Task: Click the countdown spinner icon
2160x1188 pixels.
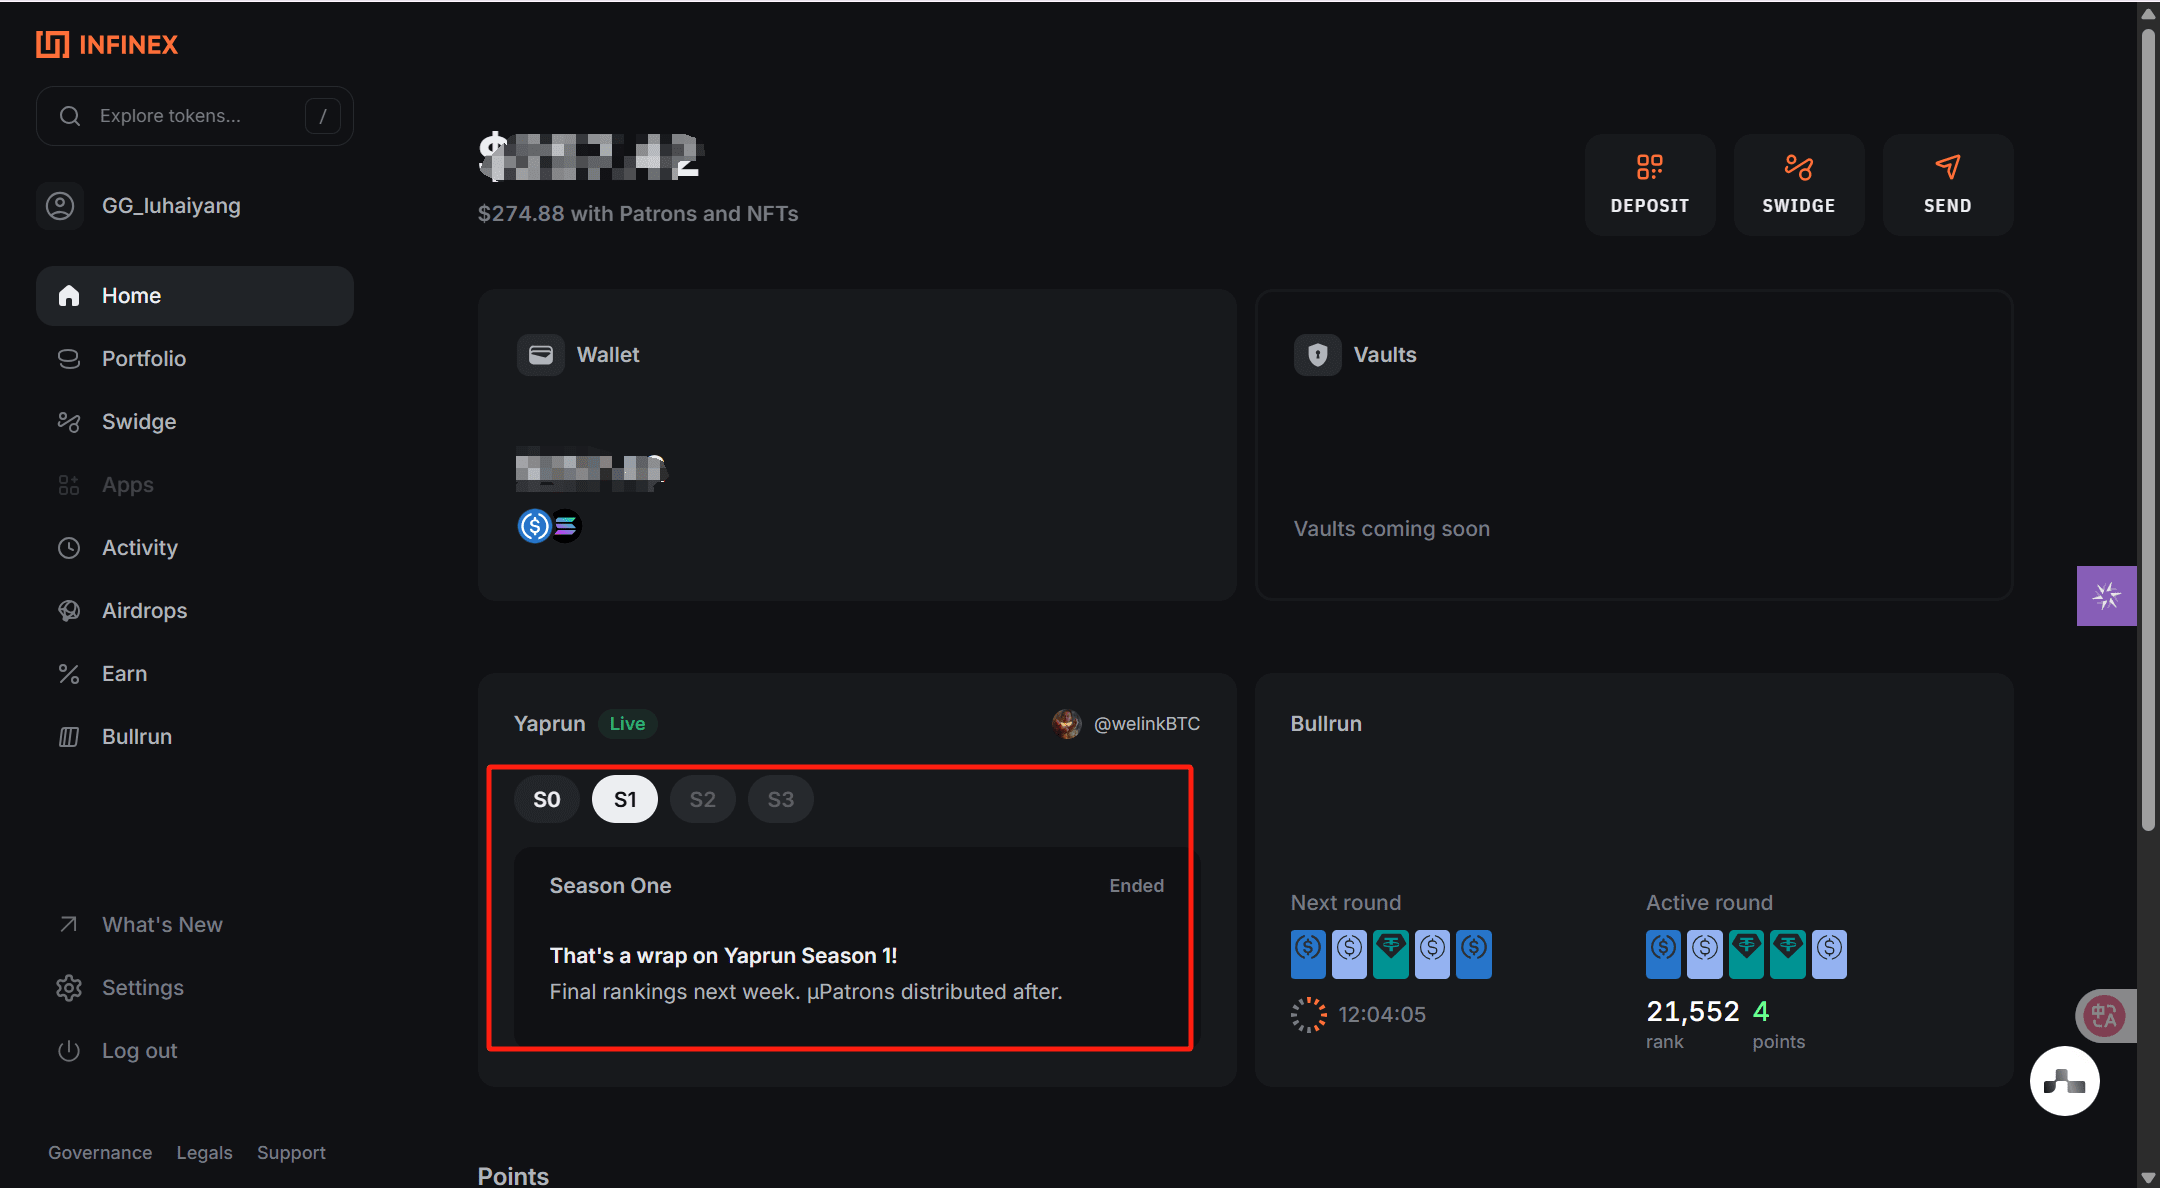Action: pyautogui.click(x=1309, y=1015)
